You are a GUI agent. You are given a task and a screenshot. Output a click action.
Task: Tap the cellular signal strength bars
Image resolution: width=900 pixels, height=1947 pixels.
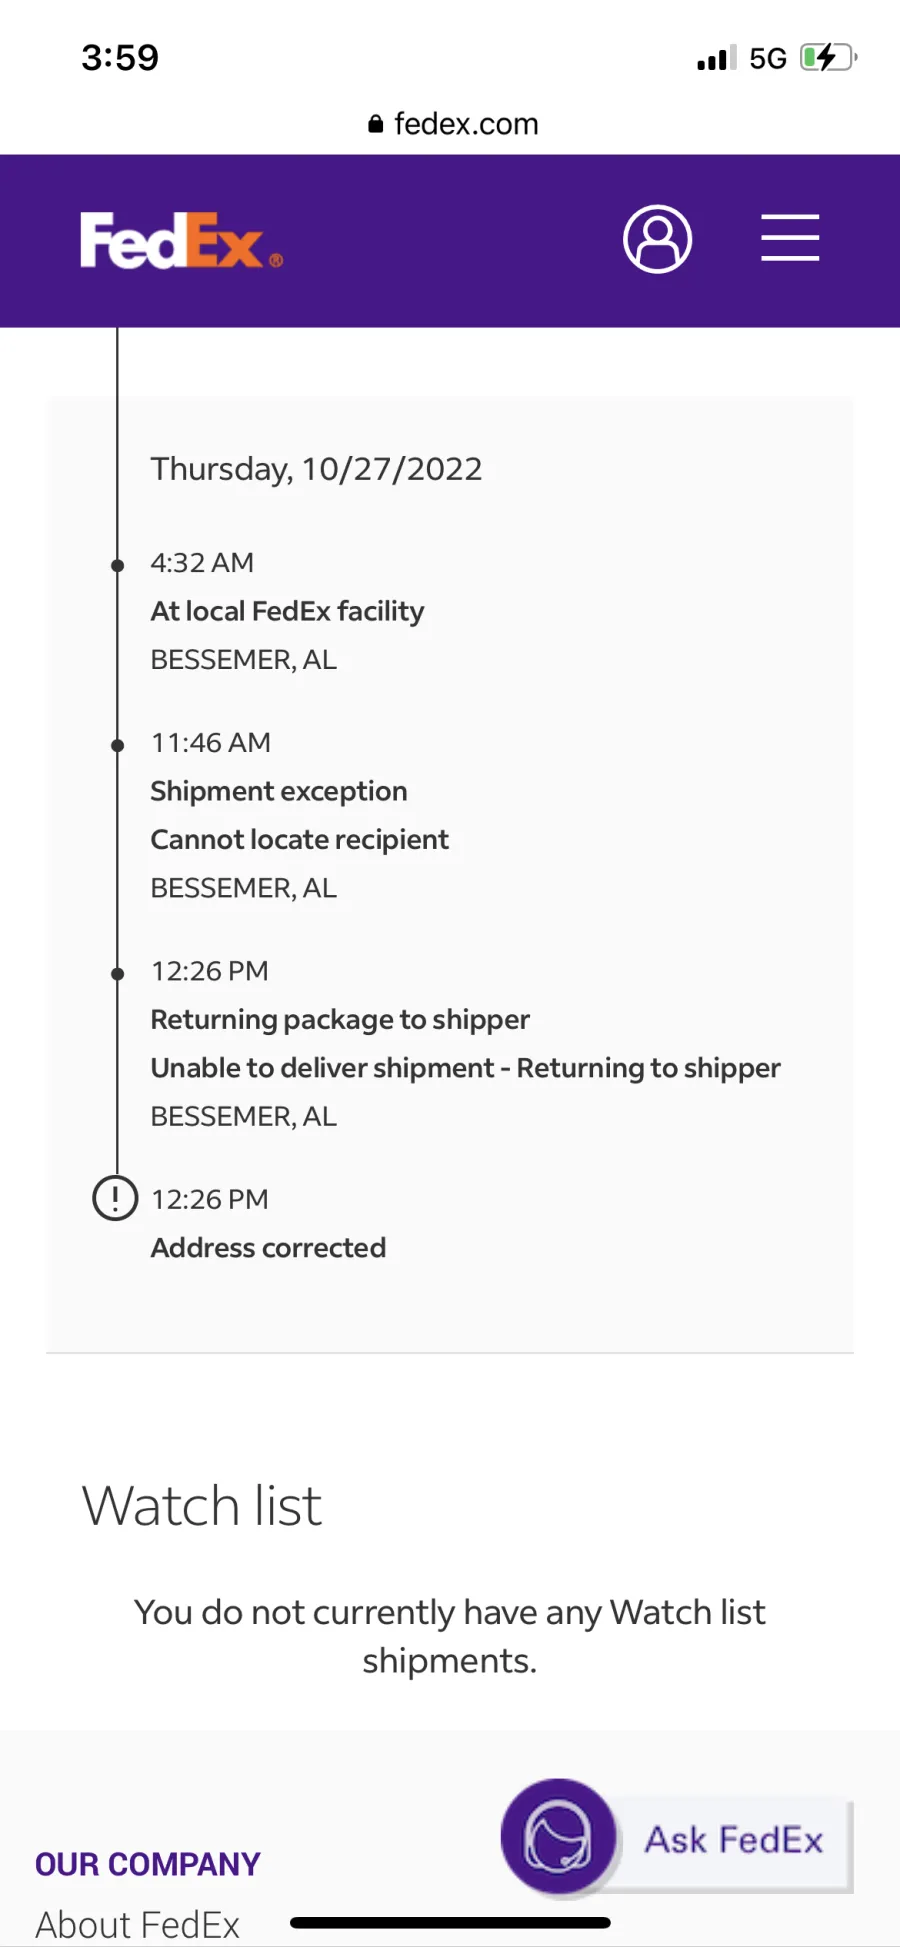(716, 58)
